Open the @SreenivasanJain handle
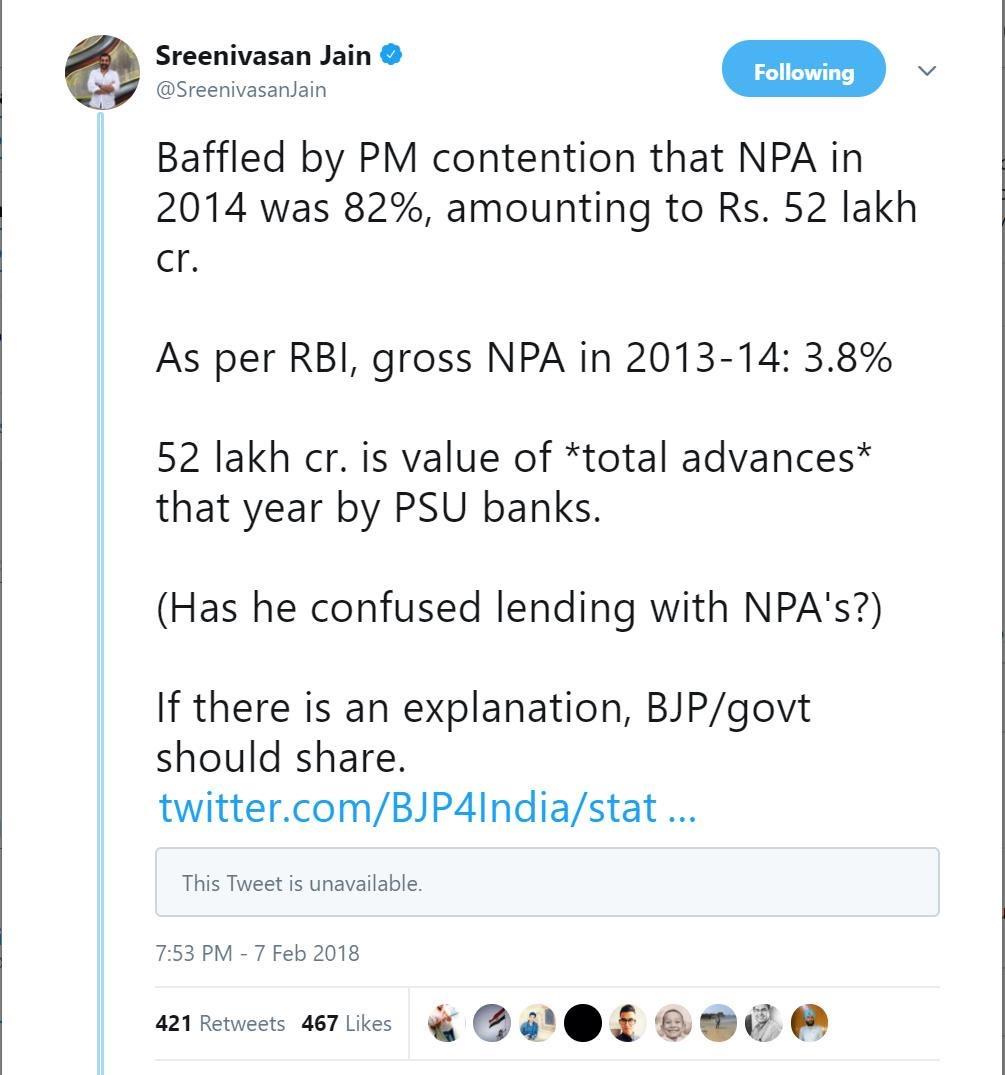Image resolution: width=1005 pixels, height=1075 pixels. pyautogui.click(x=241, y=90)
